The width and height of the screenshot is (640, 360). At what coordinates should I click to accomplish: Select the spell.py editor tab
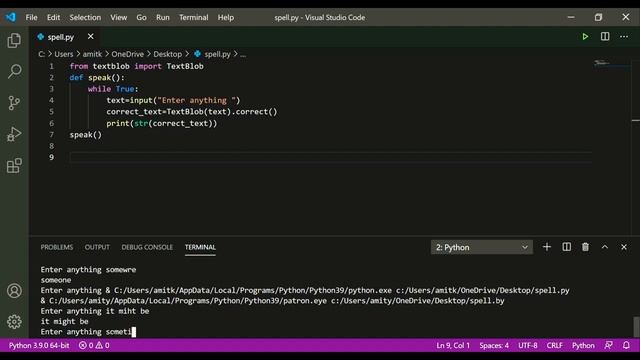[60, 37]
